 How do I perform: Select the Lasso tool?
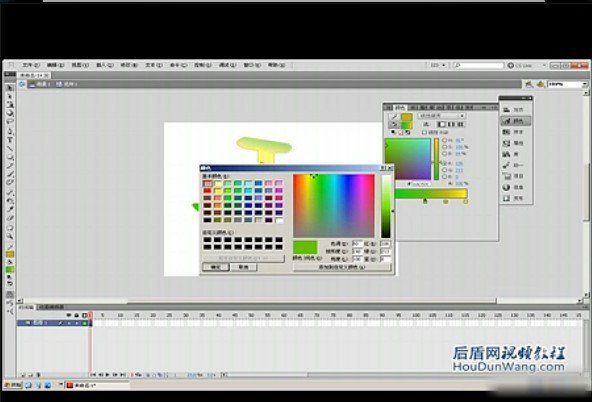(10, 122)
